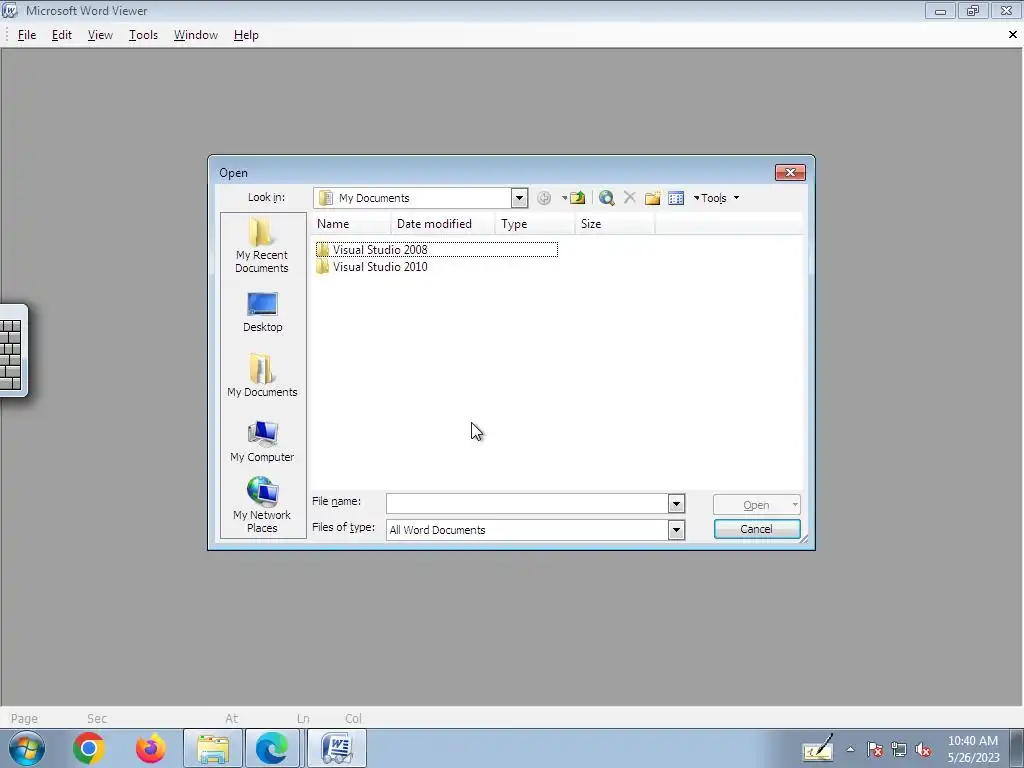
Task: Open the Help menu
Action: (246, 35)
